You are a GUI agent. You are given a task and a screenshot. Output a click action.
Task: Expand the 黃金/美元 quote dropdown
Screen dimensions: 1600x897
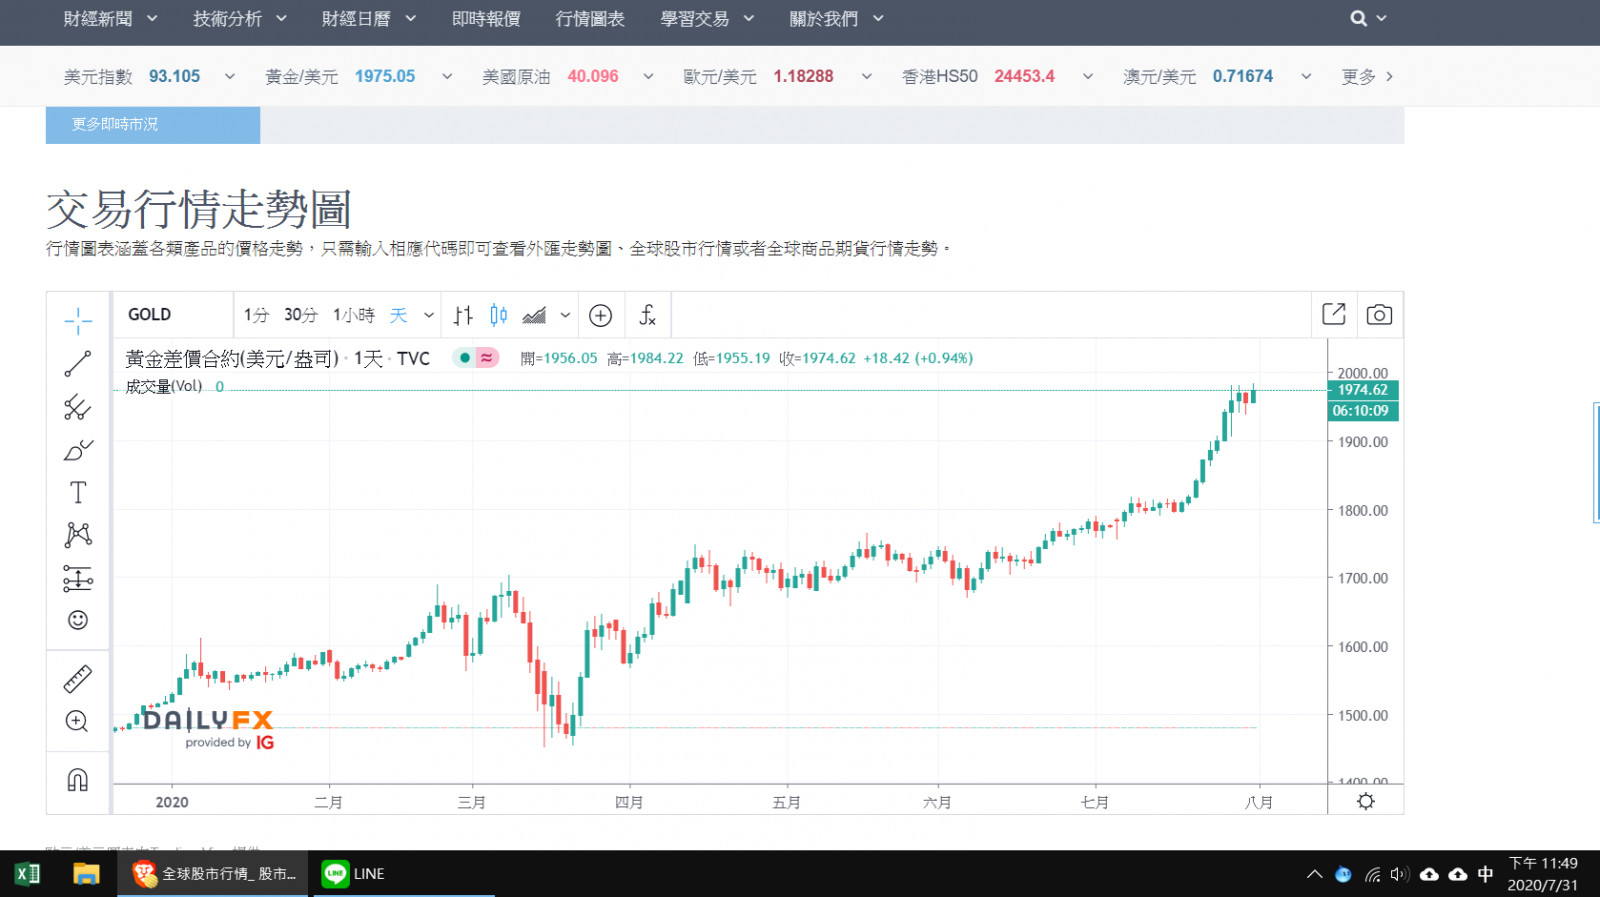(x=447, y=77)
